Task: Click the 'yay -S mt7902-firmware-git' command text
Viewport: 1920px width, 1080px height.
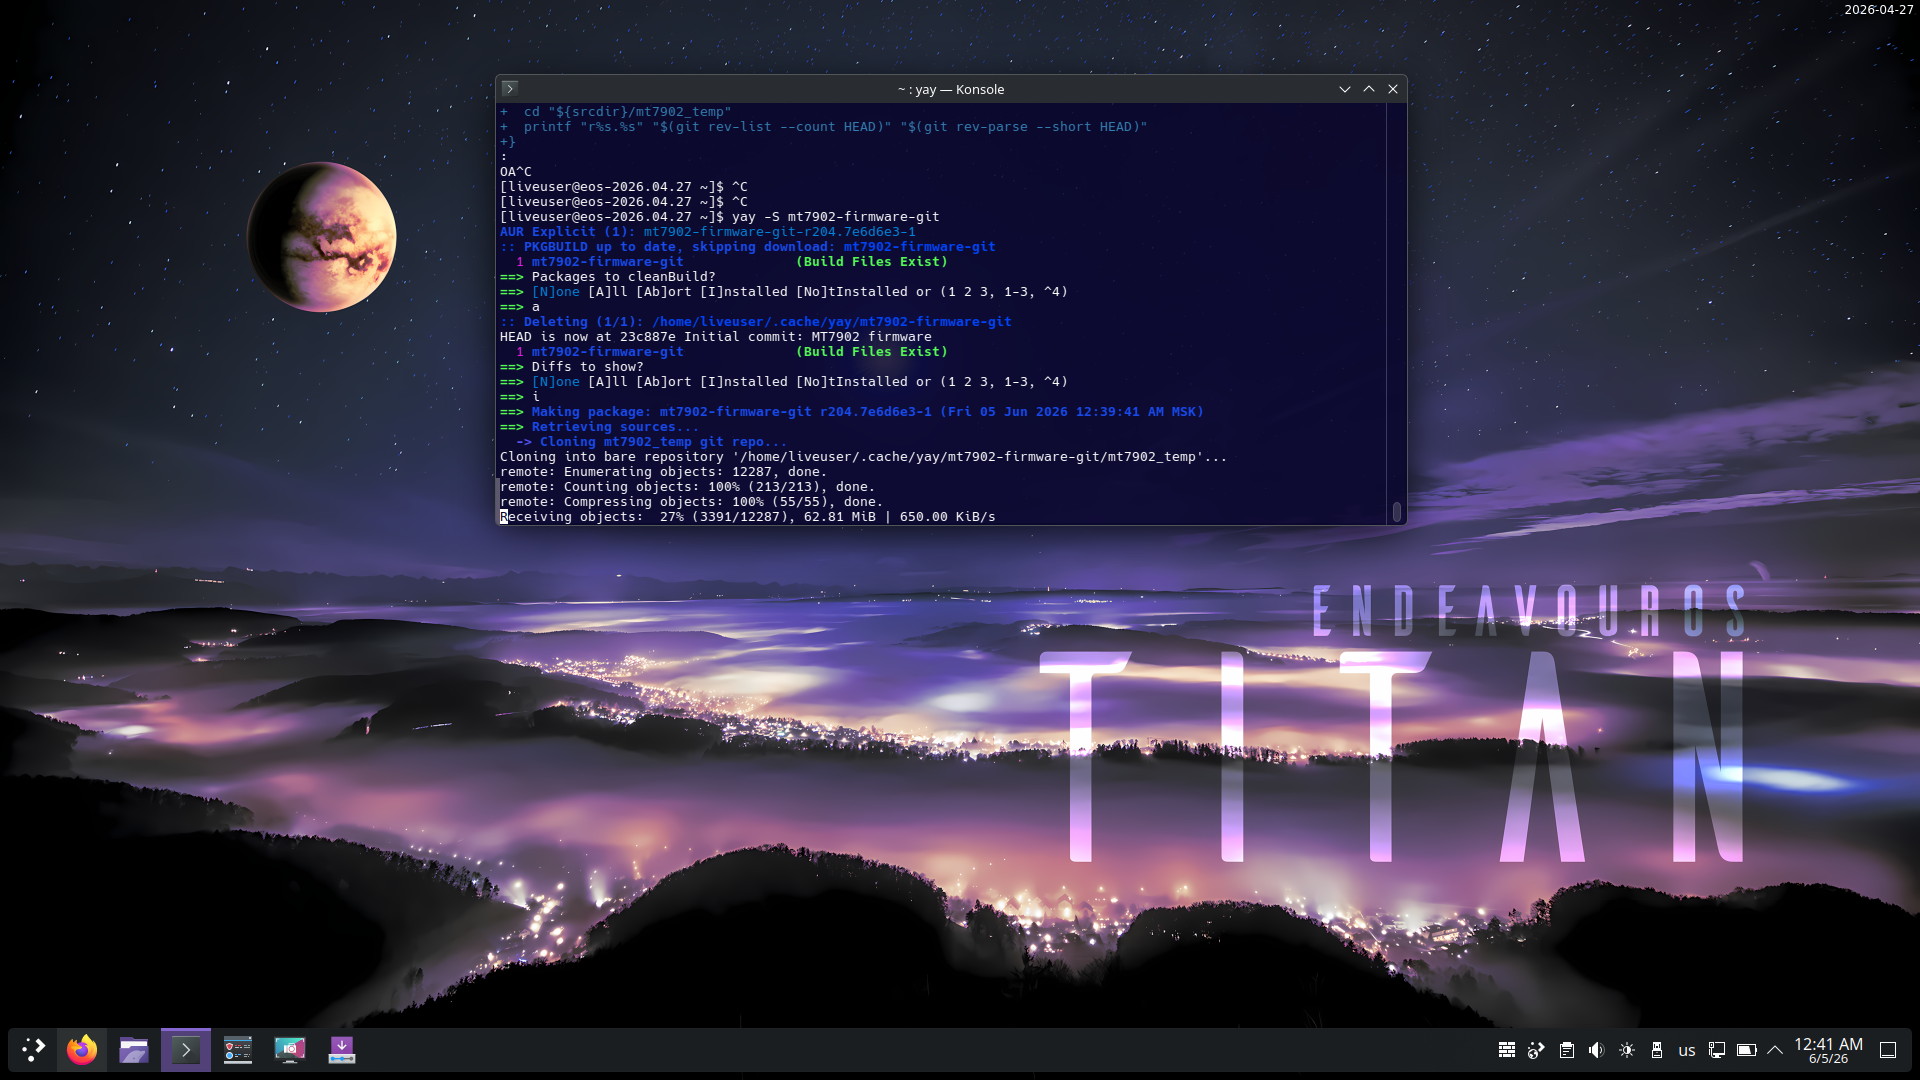Action: pos(836,217)
